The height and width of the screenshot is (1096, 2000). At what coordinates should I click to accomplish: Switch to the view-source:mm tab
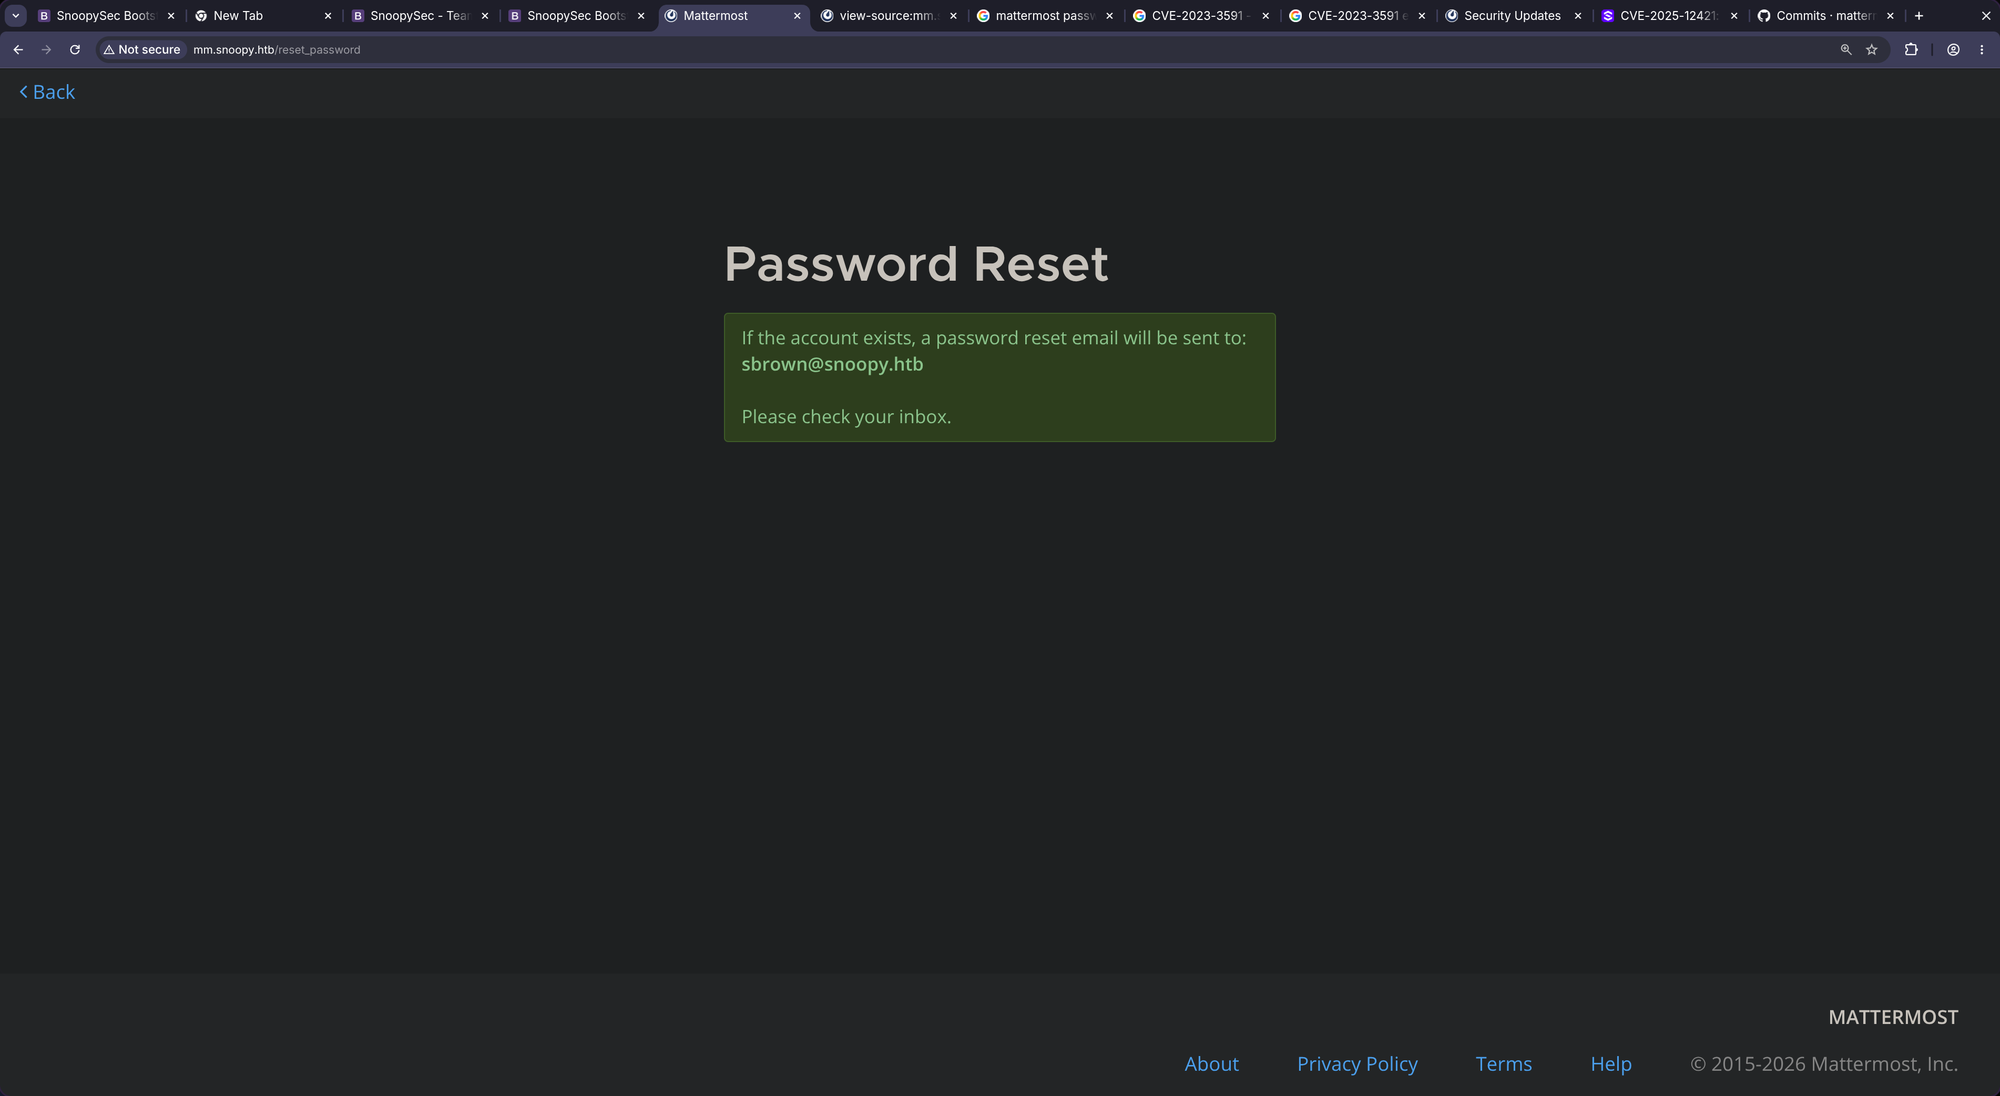pyautogui.click(x=888, y=16)
